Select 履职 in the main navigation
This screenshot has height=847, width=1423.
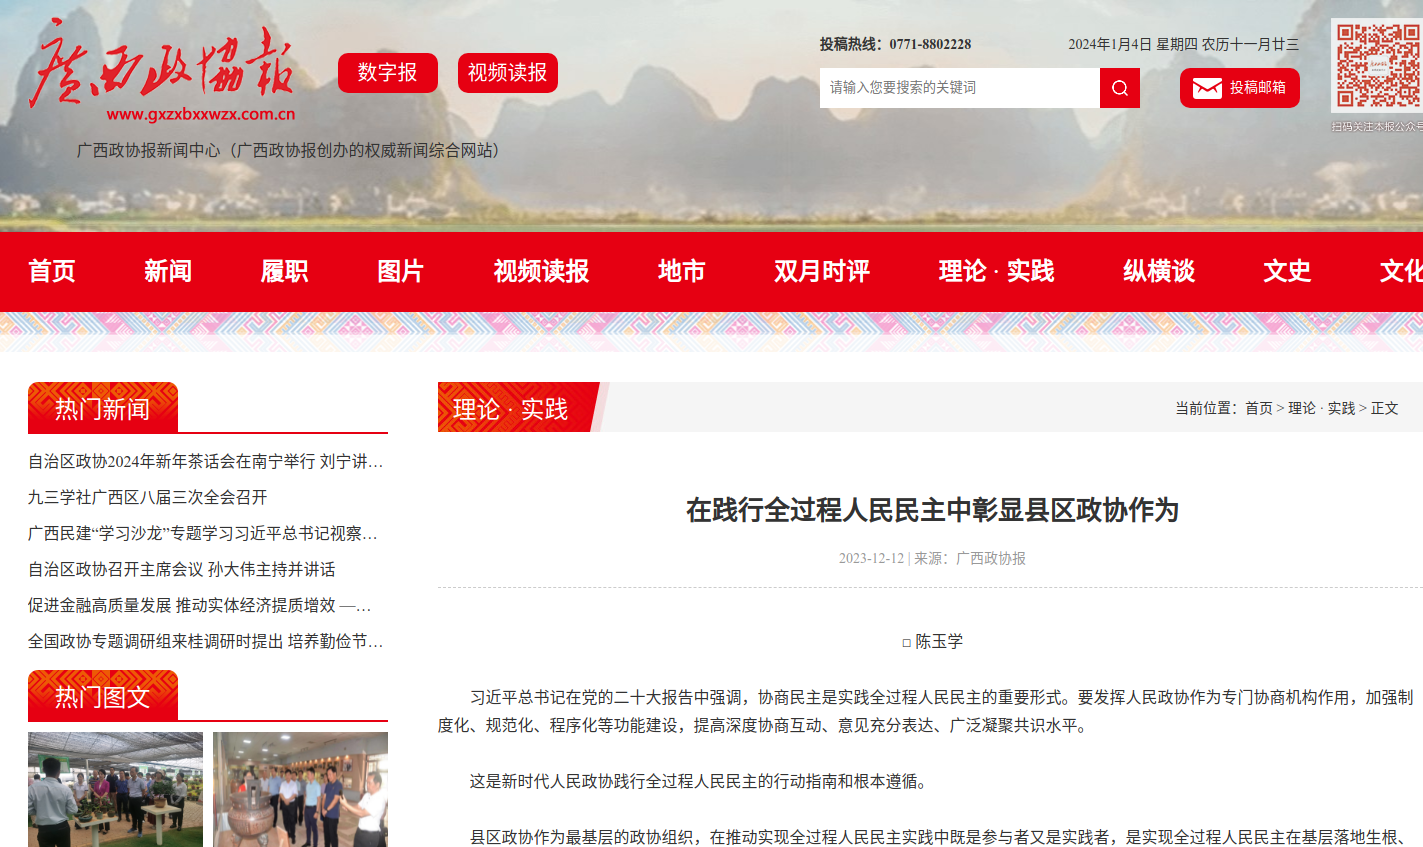pyautogui.click(x=284, y=271)
